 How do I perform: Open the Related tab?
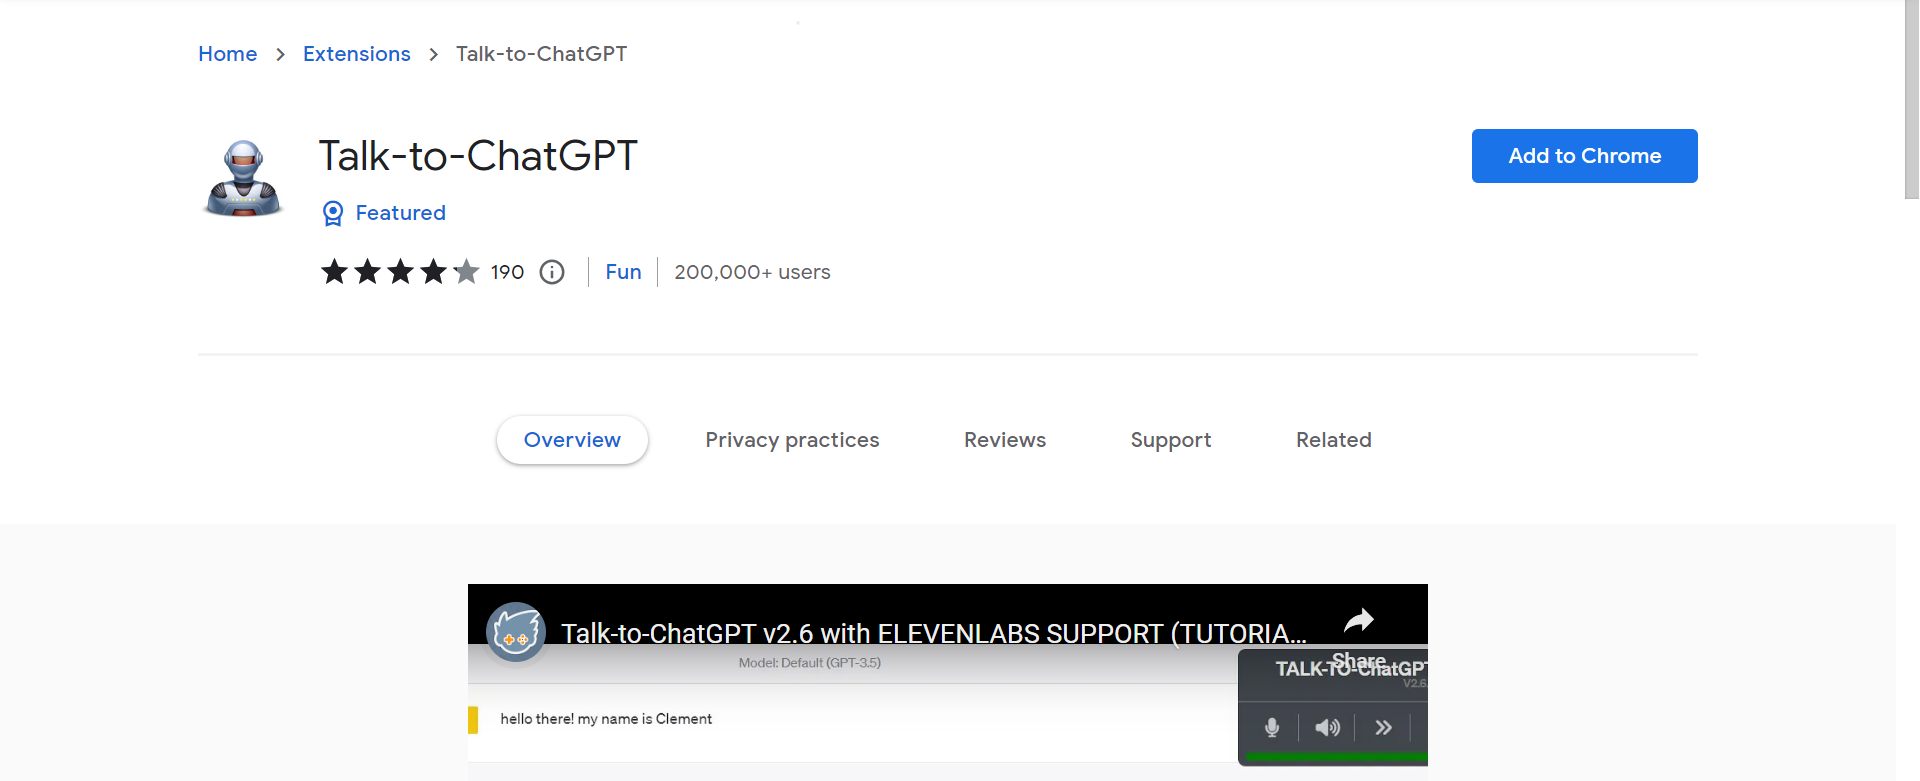click(1334, 440)
